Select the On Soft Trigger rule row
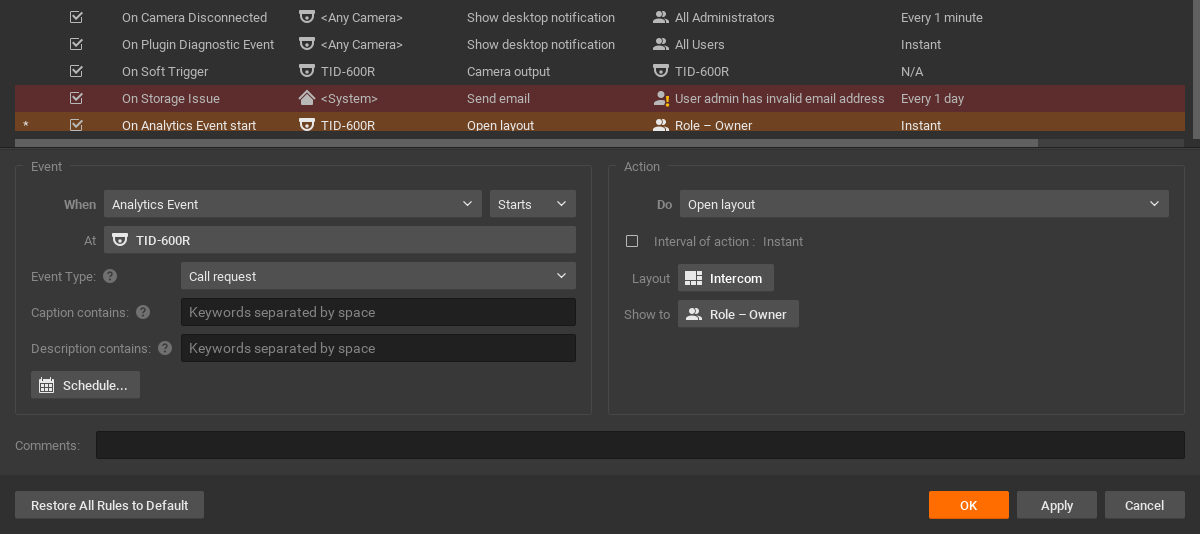The height and width of the screenshot is (534, 1200). [x=600, y=71]
